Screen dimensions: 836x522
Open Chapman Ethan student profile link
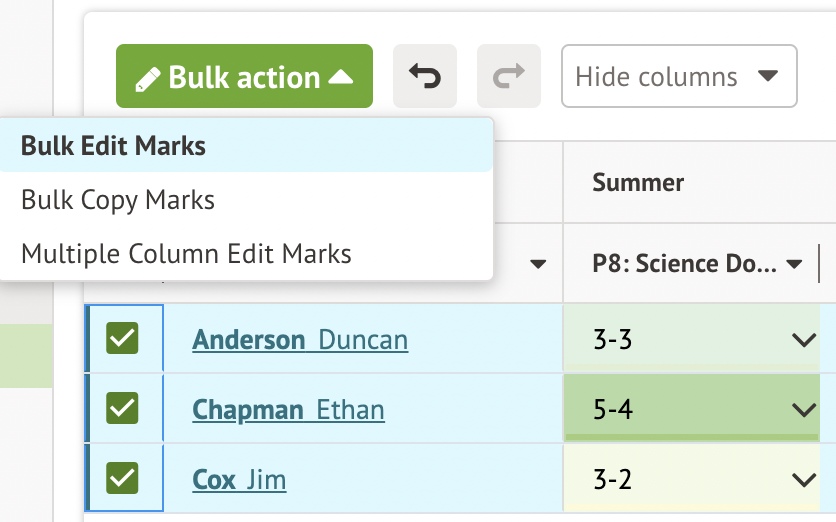point(288,410)
